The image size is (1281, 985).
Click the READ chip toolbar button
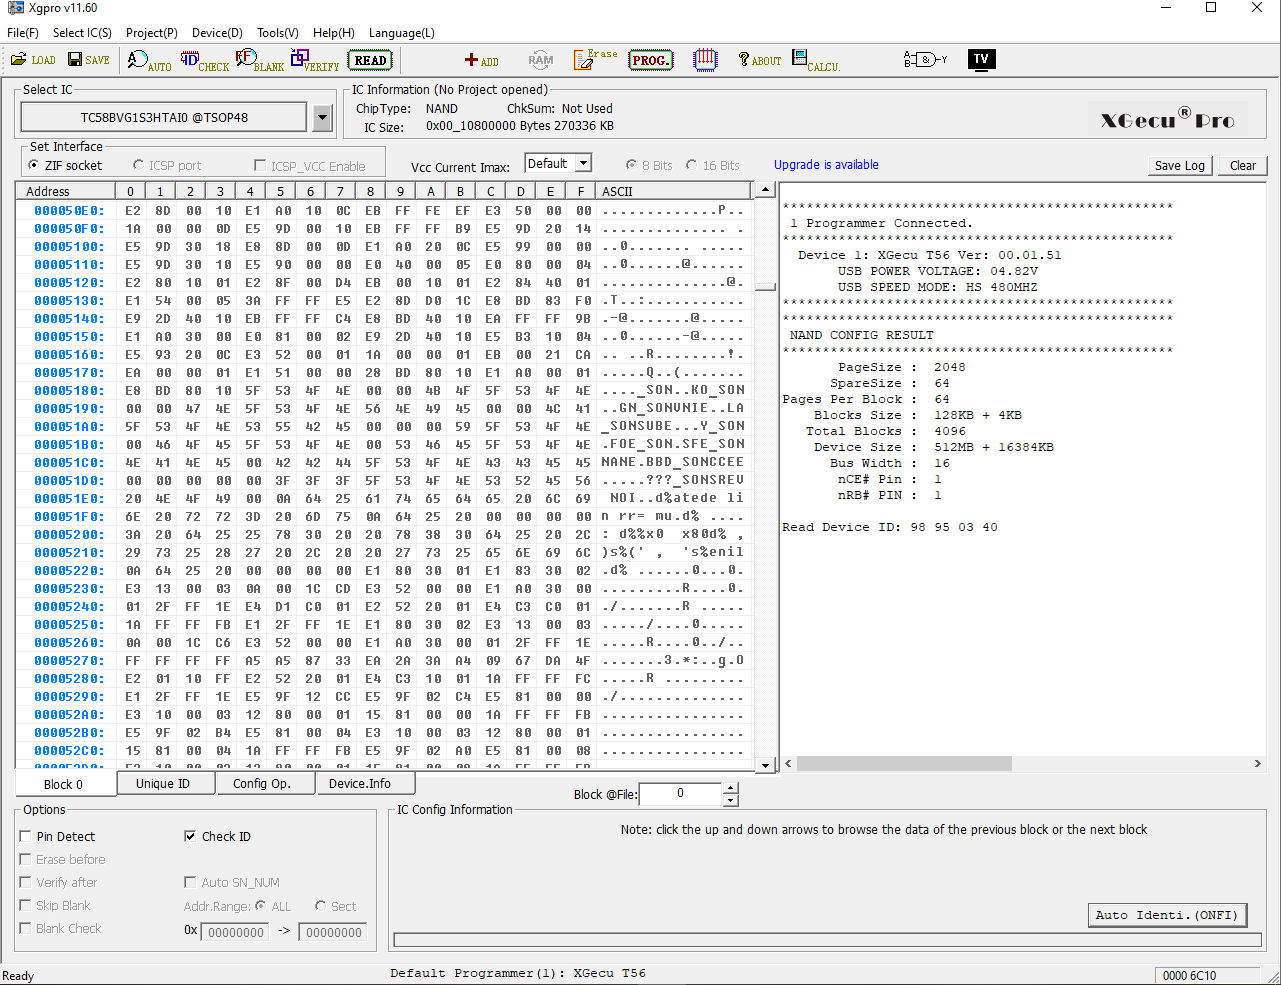pyautogui.click(x=370, y=61)
